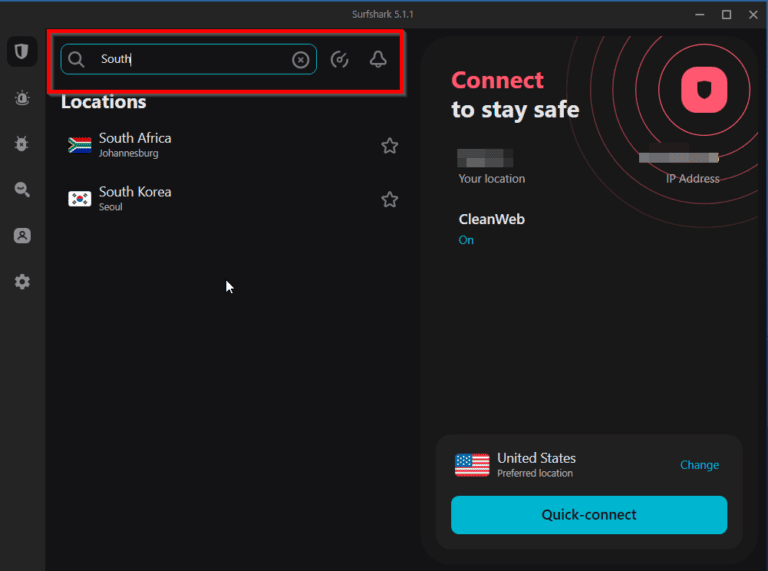Click the magnifier icon inside search box

coord(76,59)
